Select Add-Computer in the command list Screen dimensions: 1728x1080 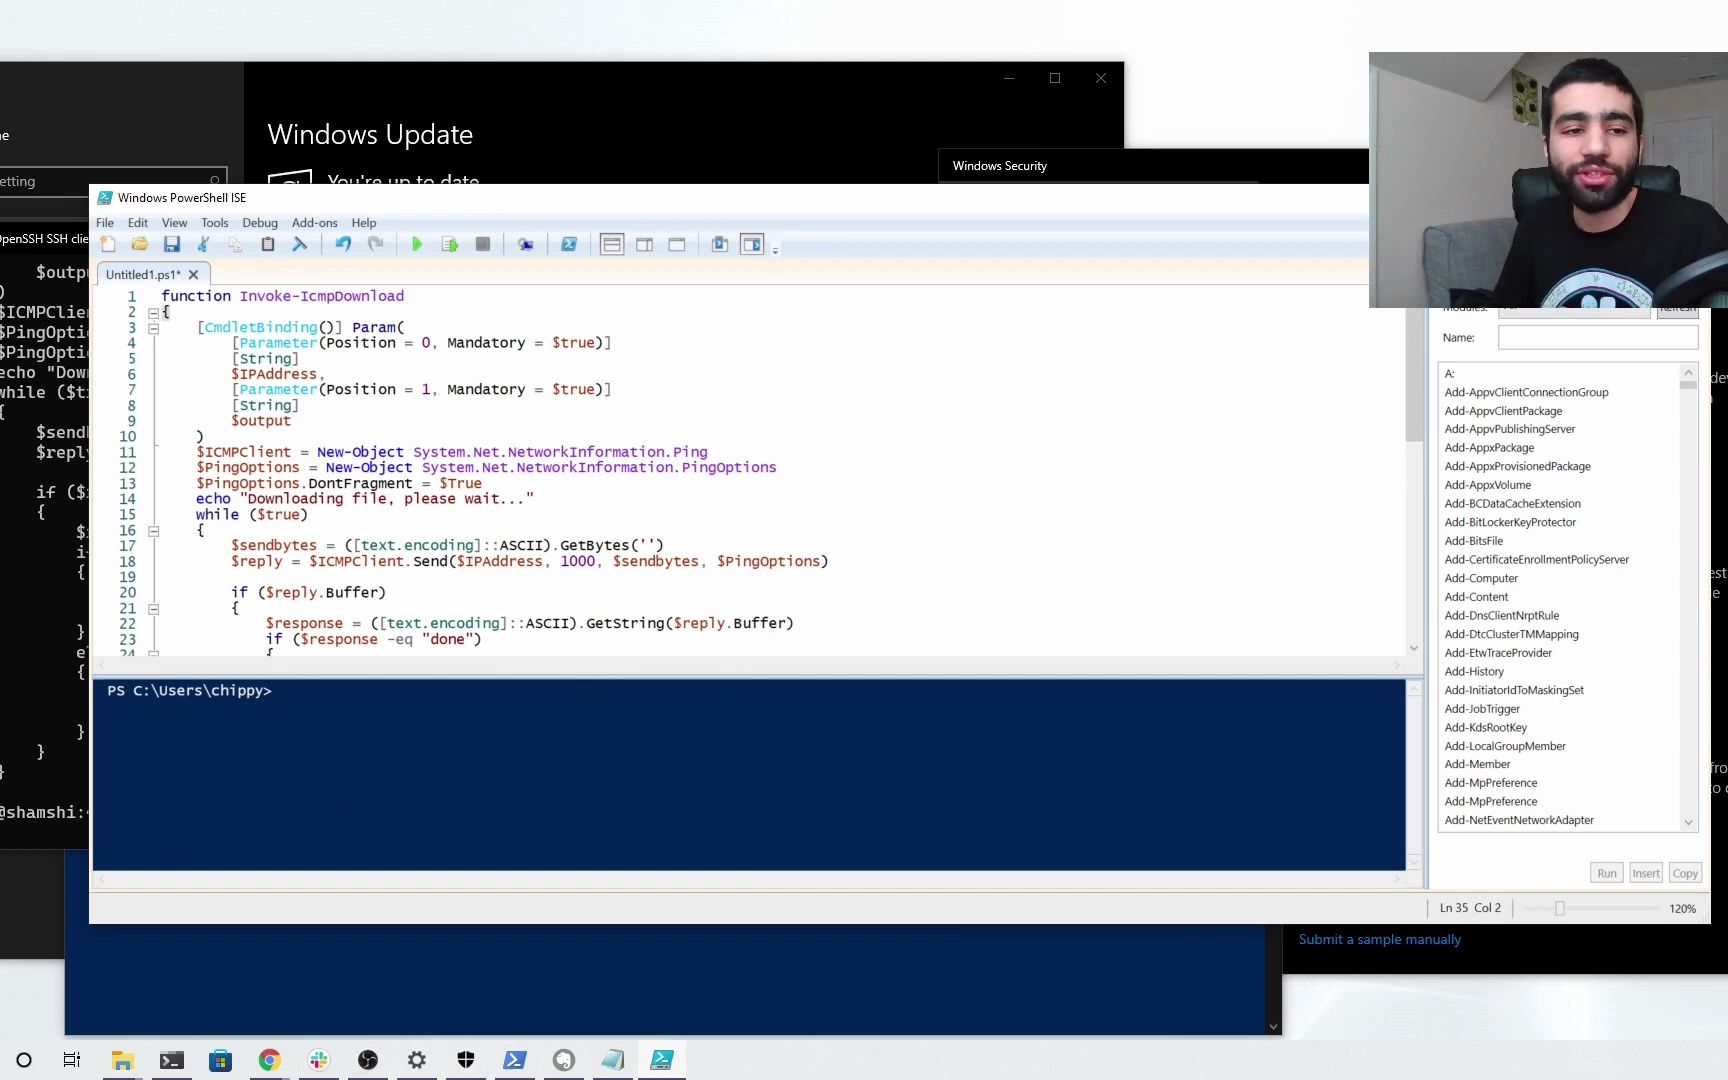(x=1481, y=578)
